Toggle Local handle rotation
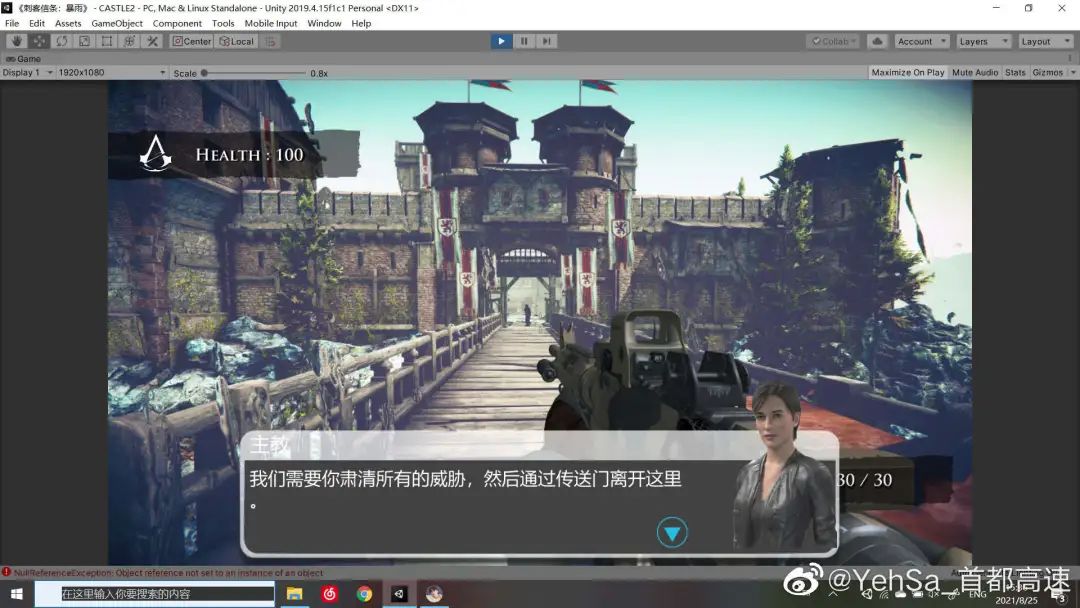 [x=237, y=41]
